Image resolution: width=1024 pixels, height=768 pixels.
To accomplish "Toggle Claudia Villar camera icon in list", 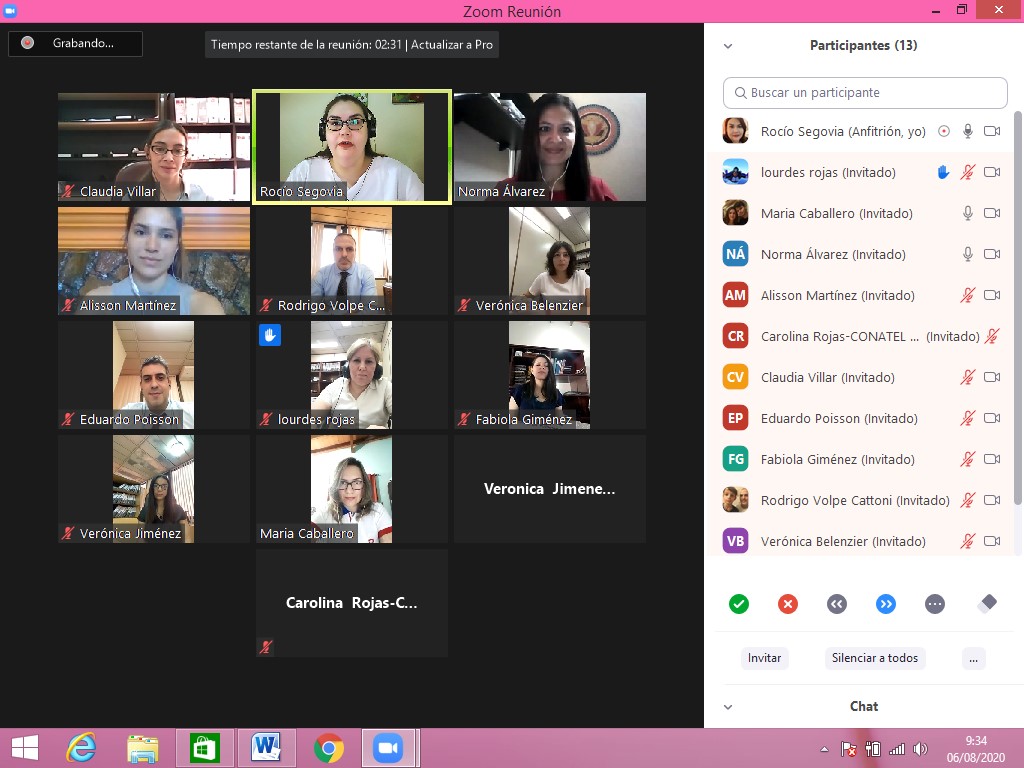I will coord(992,377).
